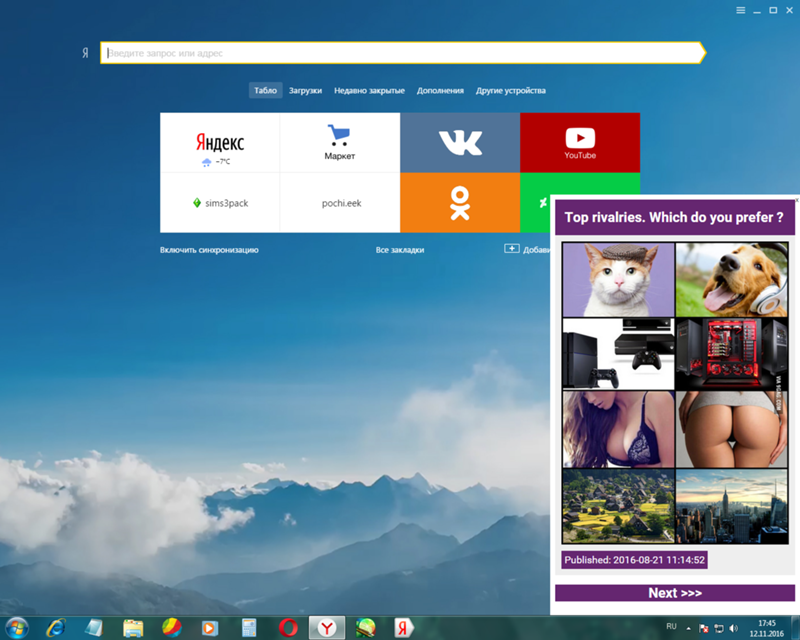800x640 pixels.
Task: Click Включить синхронизацию link
Action: coord(209,250)
